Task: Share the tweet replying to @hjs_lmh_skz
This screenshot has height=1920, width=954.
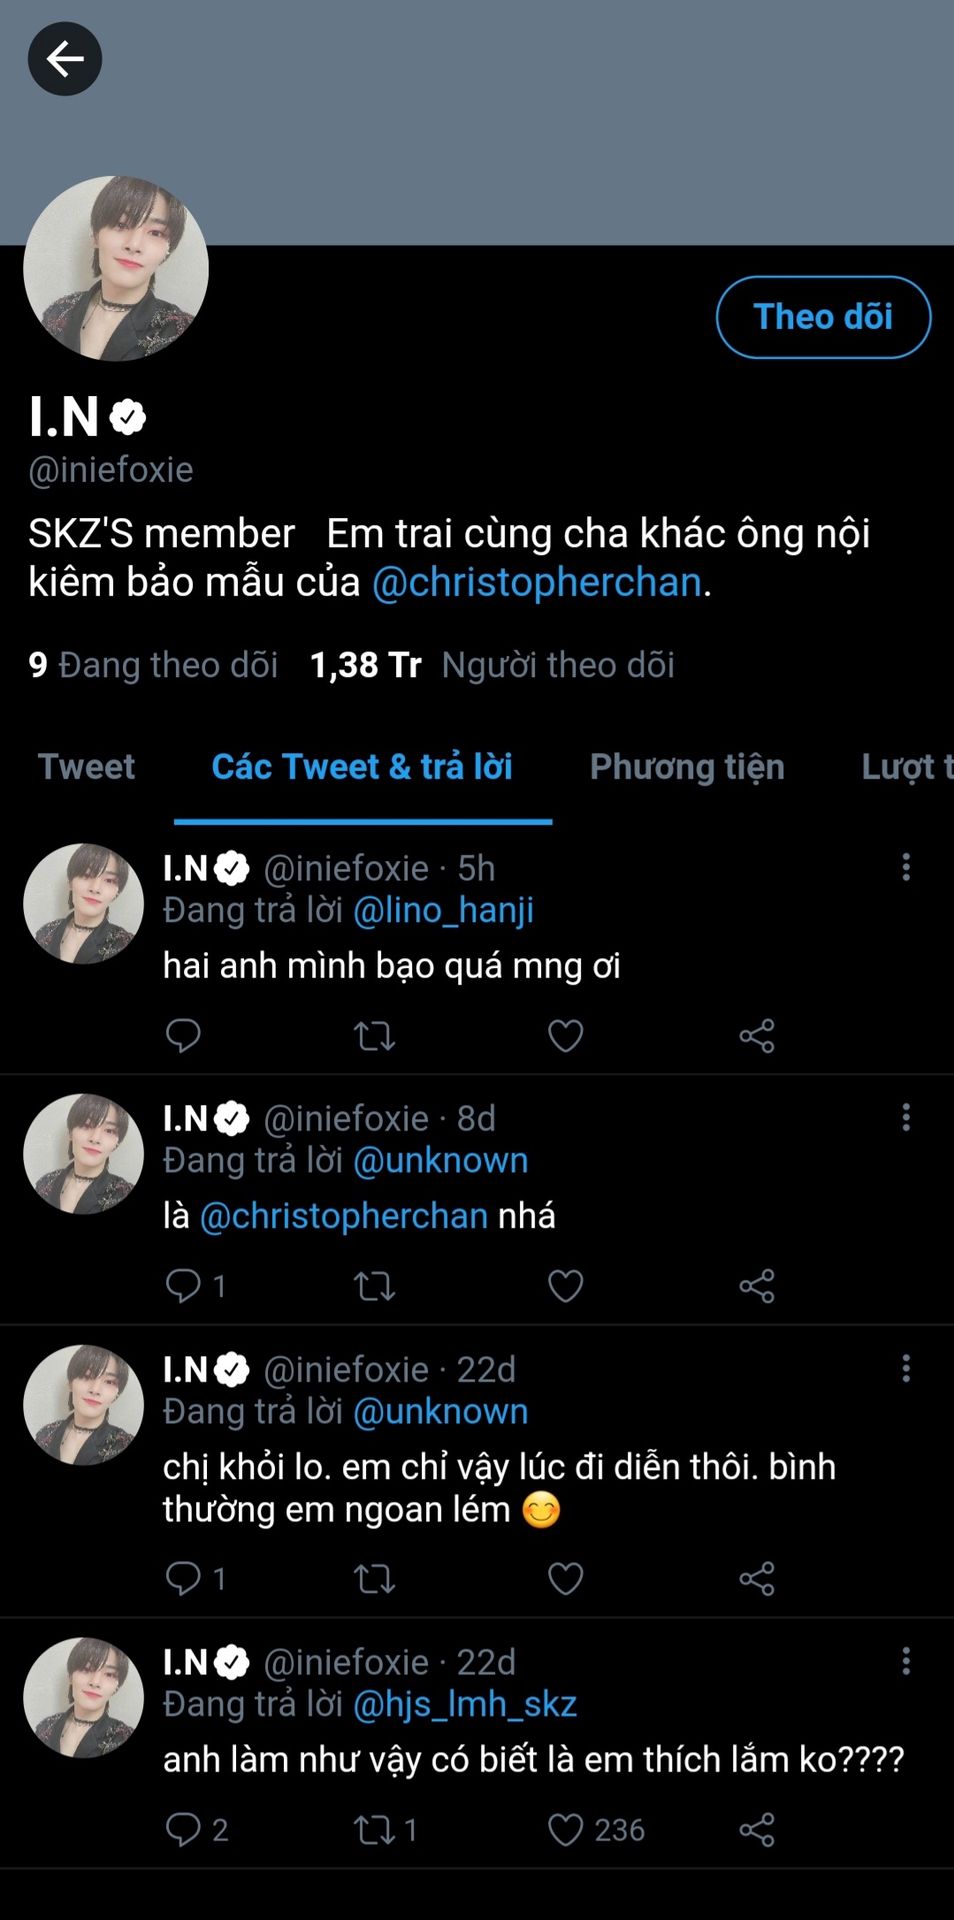Action: point(757,1829)
